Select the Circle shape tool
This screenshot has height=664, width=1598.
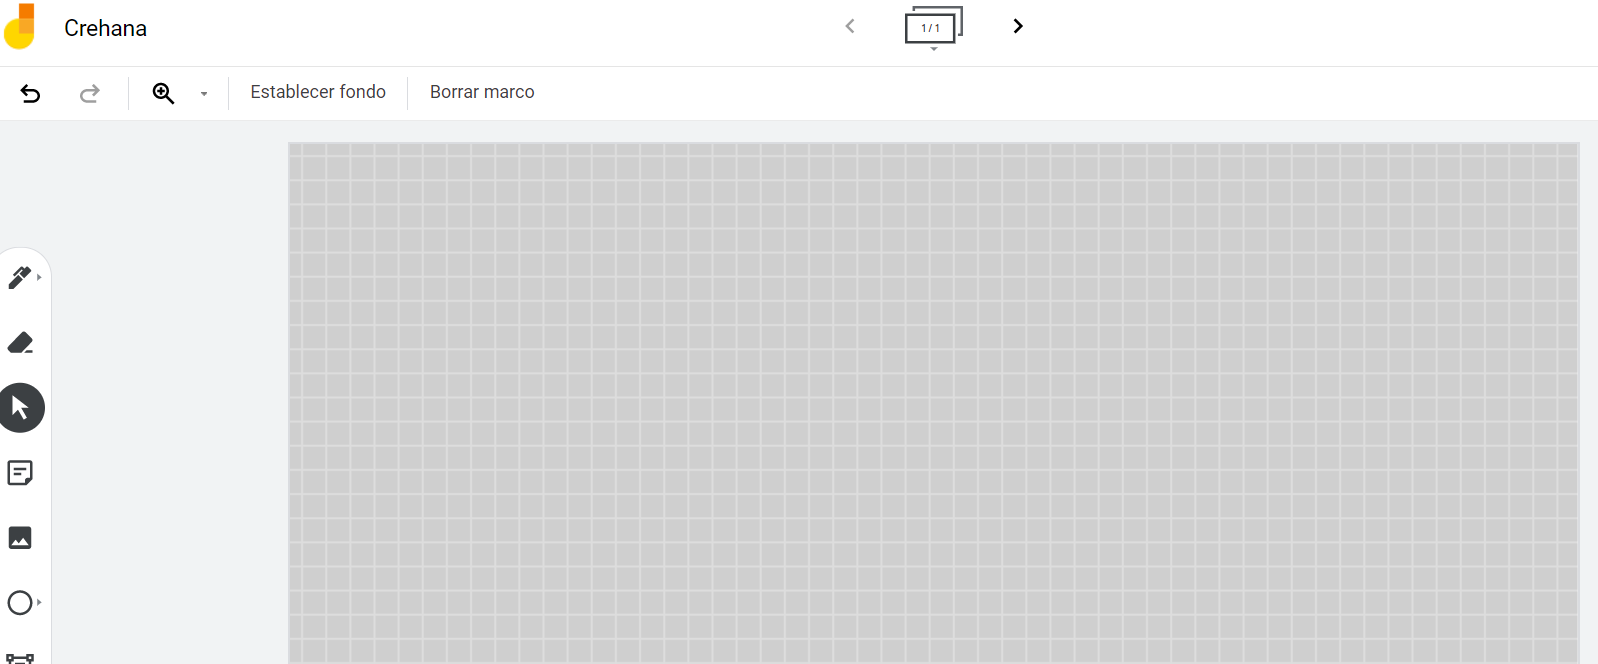click(19, 603)
